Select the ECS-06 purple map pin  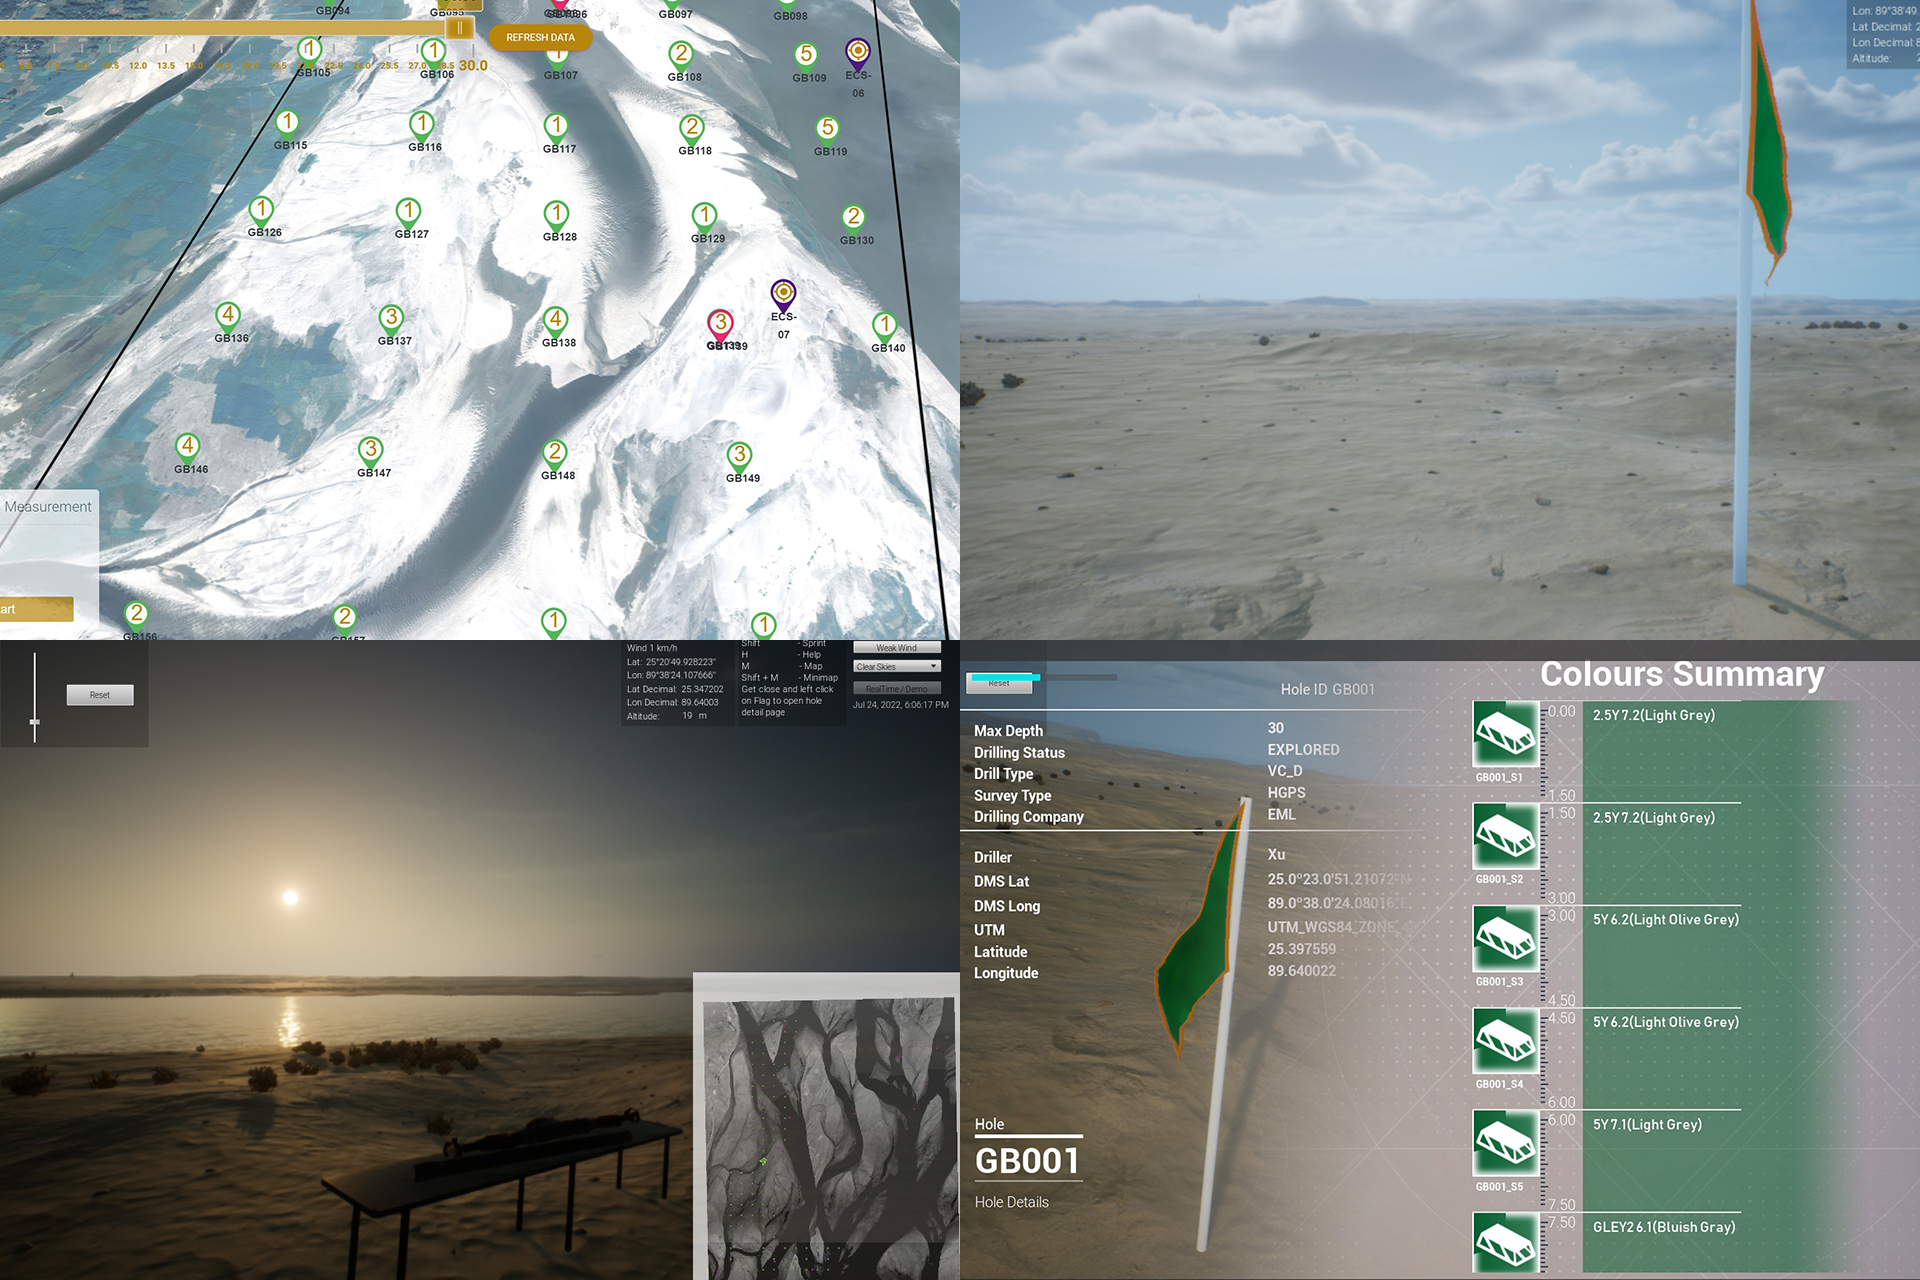point(857,51)
